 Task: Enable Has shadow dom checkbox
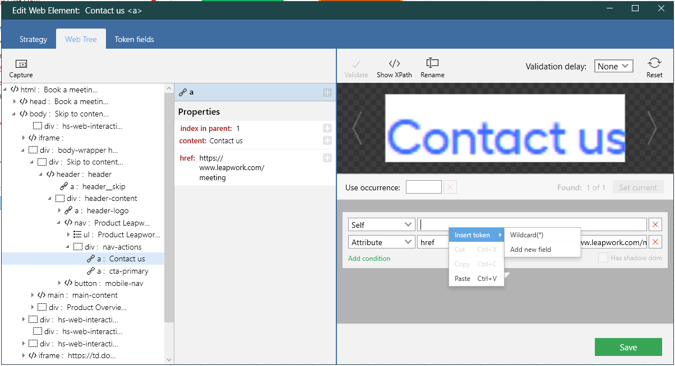tap(603, 257)
